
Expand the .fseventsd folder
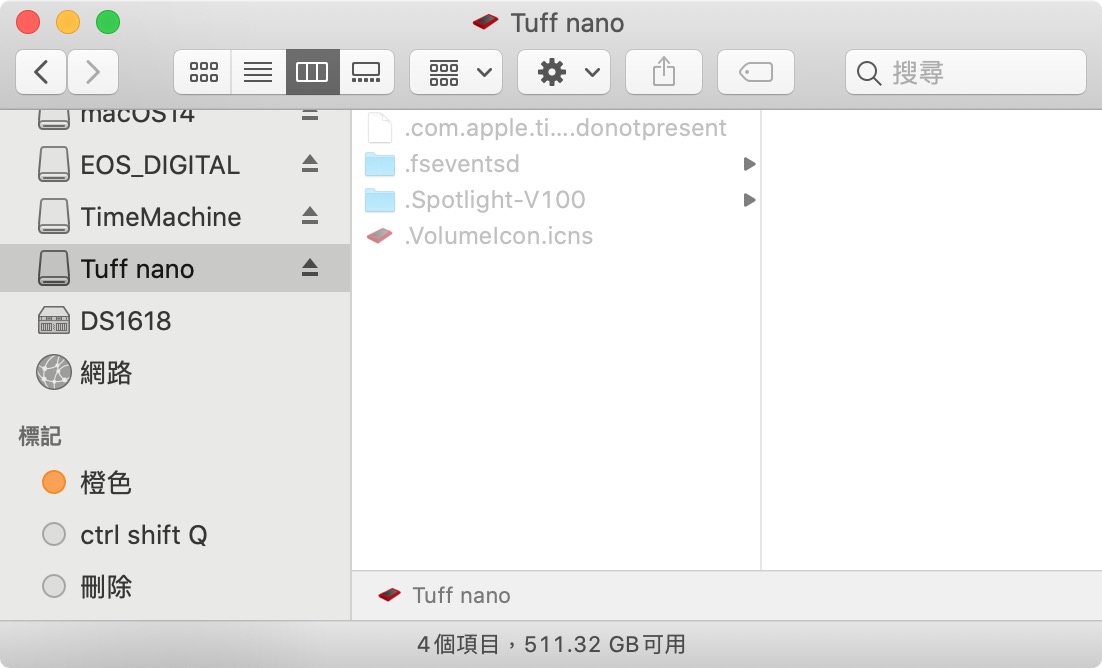coord(749,164)
